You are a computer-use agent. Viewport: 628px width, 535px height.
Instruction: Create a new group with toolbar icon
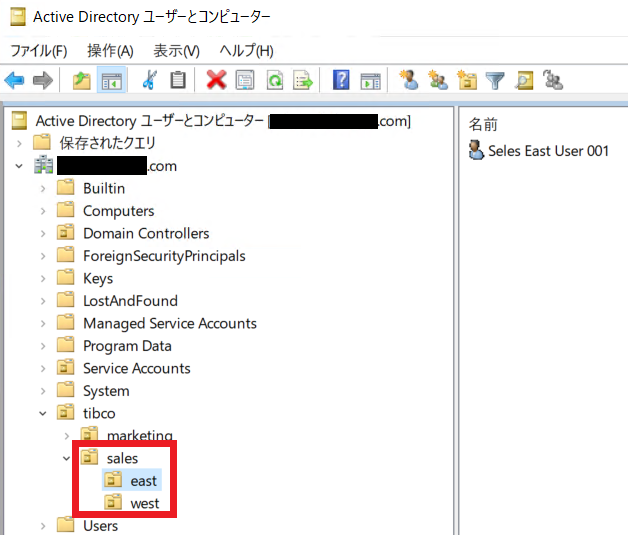(x=438, y=79)
